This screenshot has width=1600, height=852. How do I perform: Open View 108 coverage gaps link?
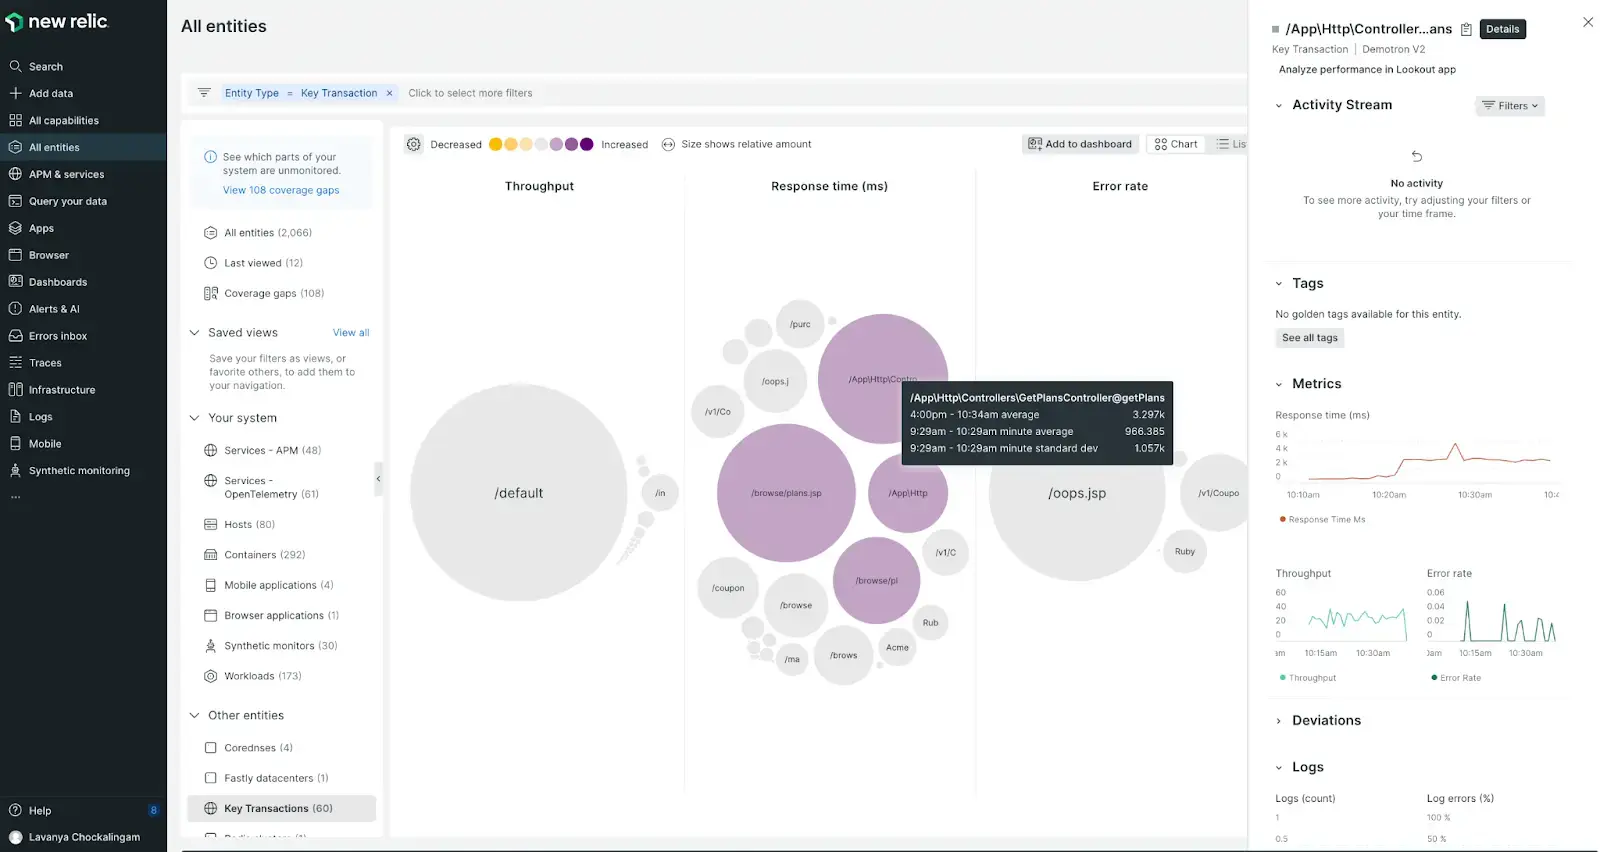point(281,190)
